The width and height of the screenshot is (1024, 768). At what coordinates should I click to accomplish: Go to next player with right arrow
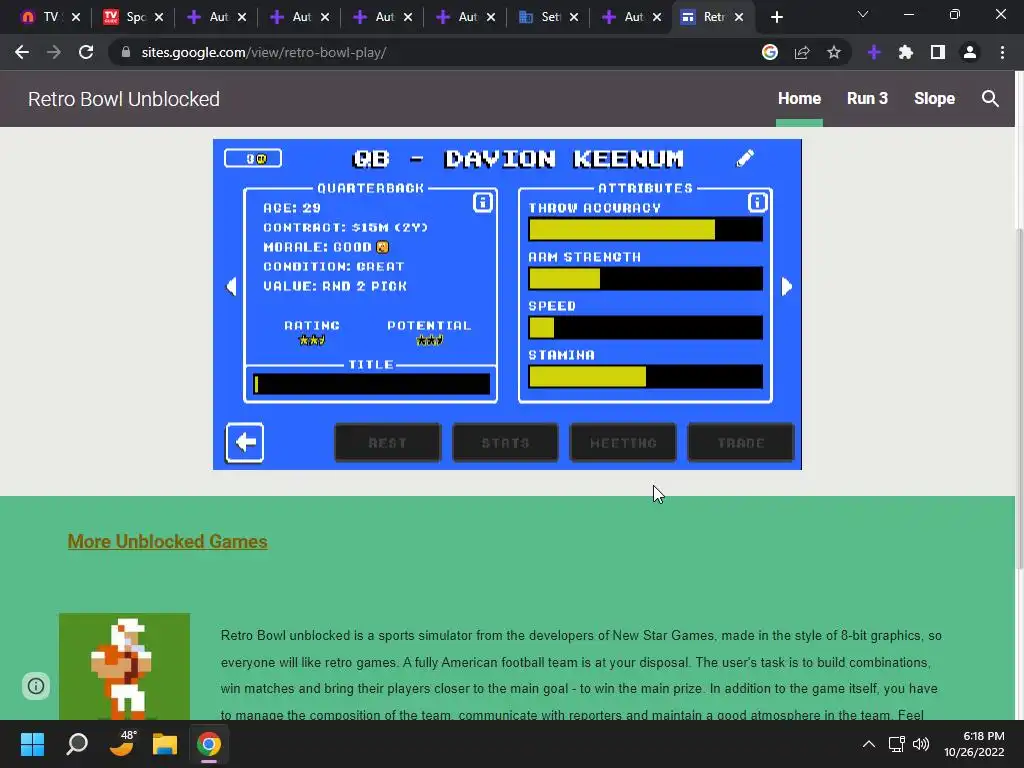(786, 286)
